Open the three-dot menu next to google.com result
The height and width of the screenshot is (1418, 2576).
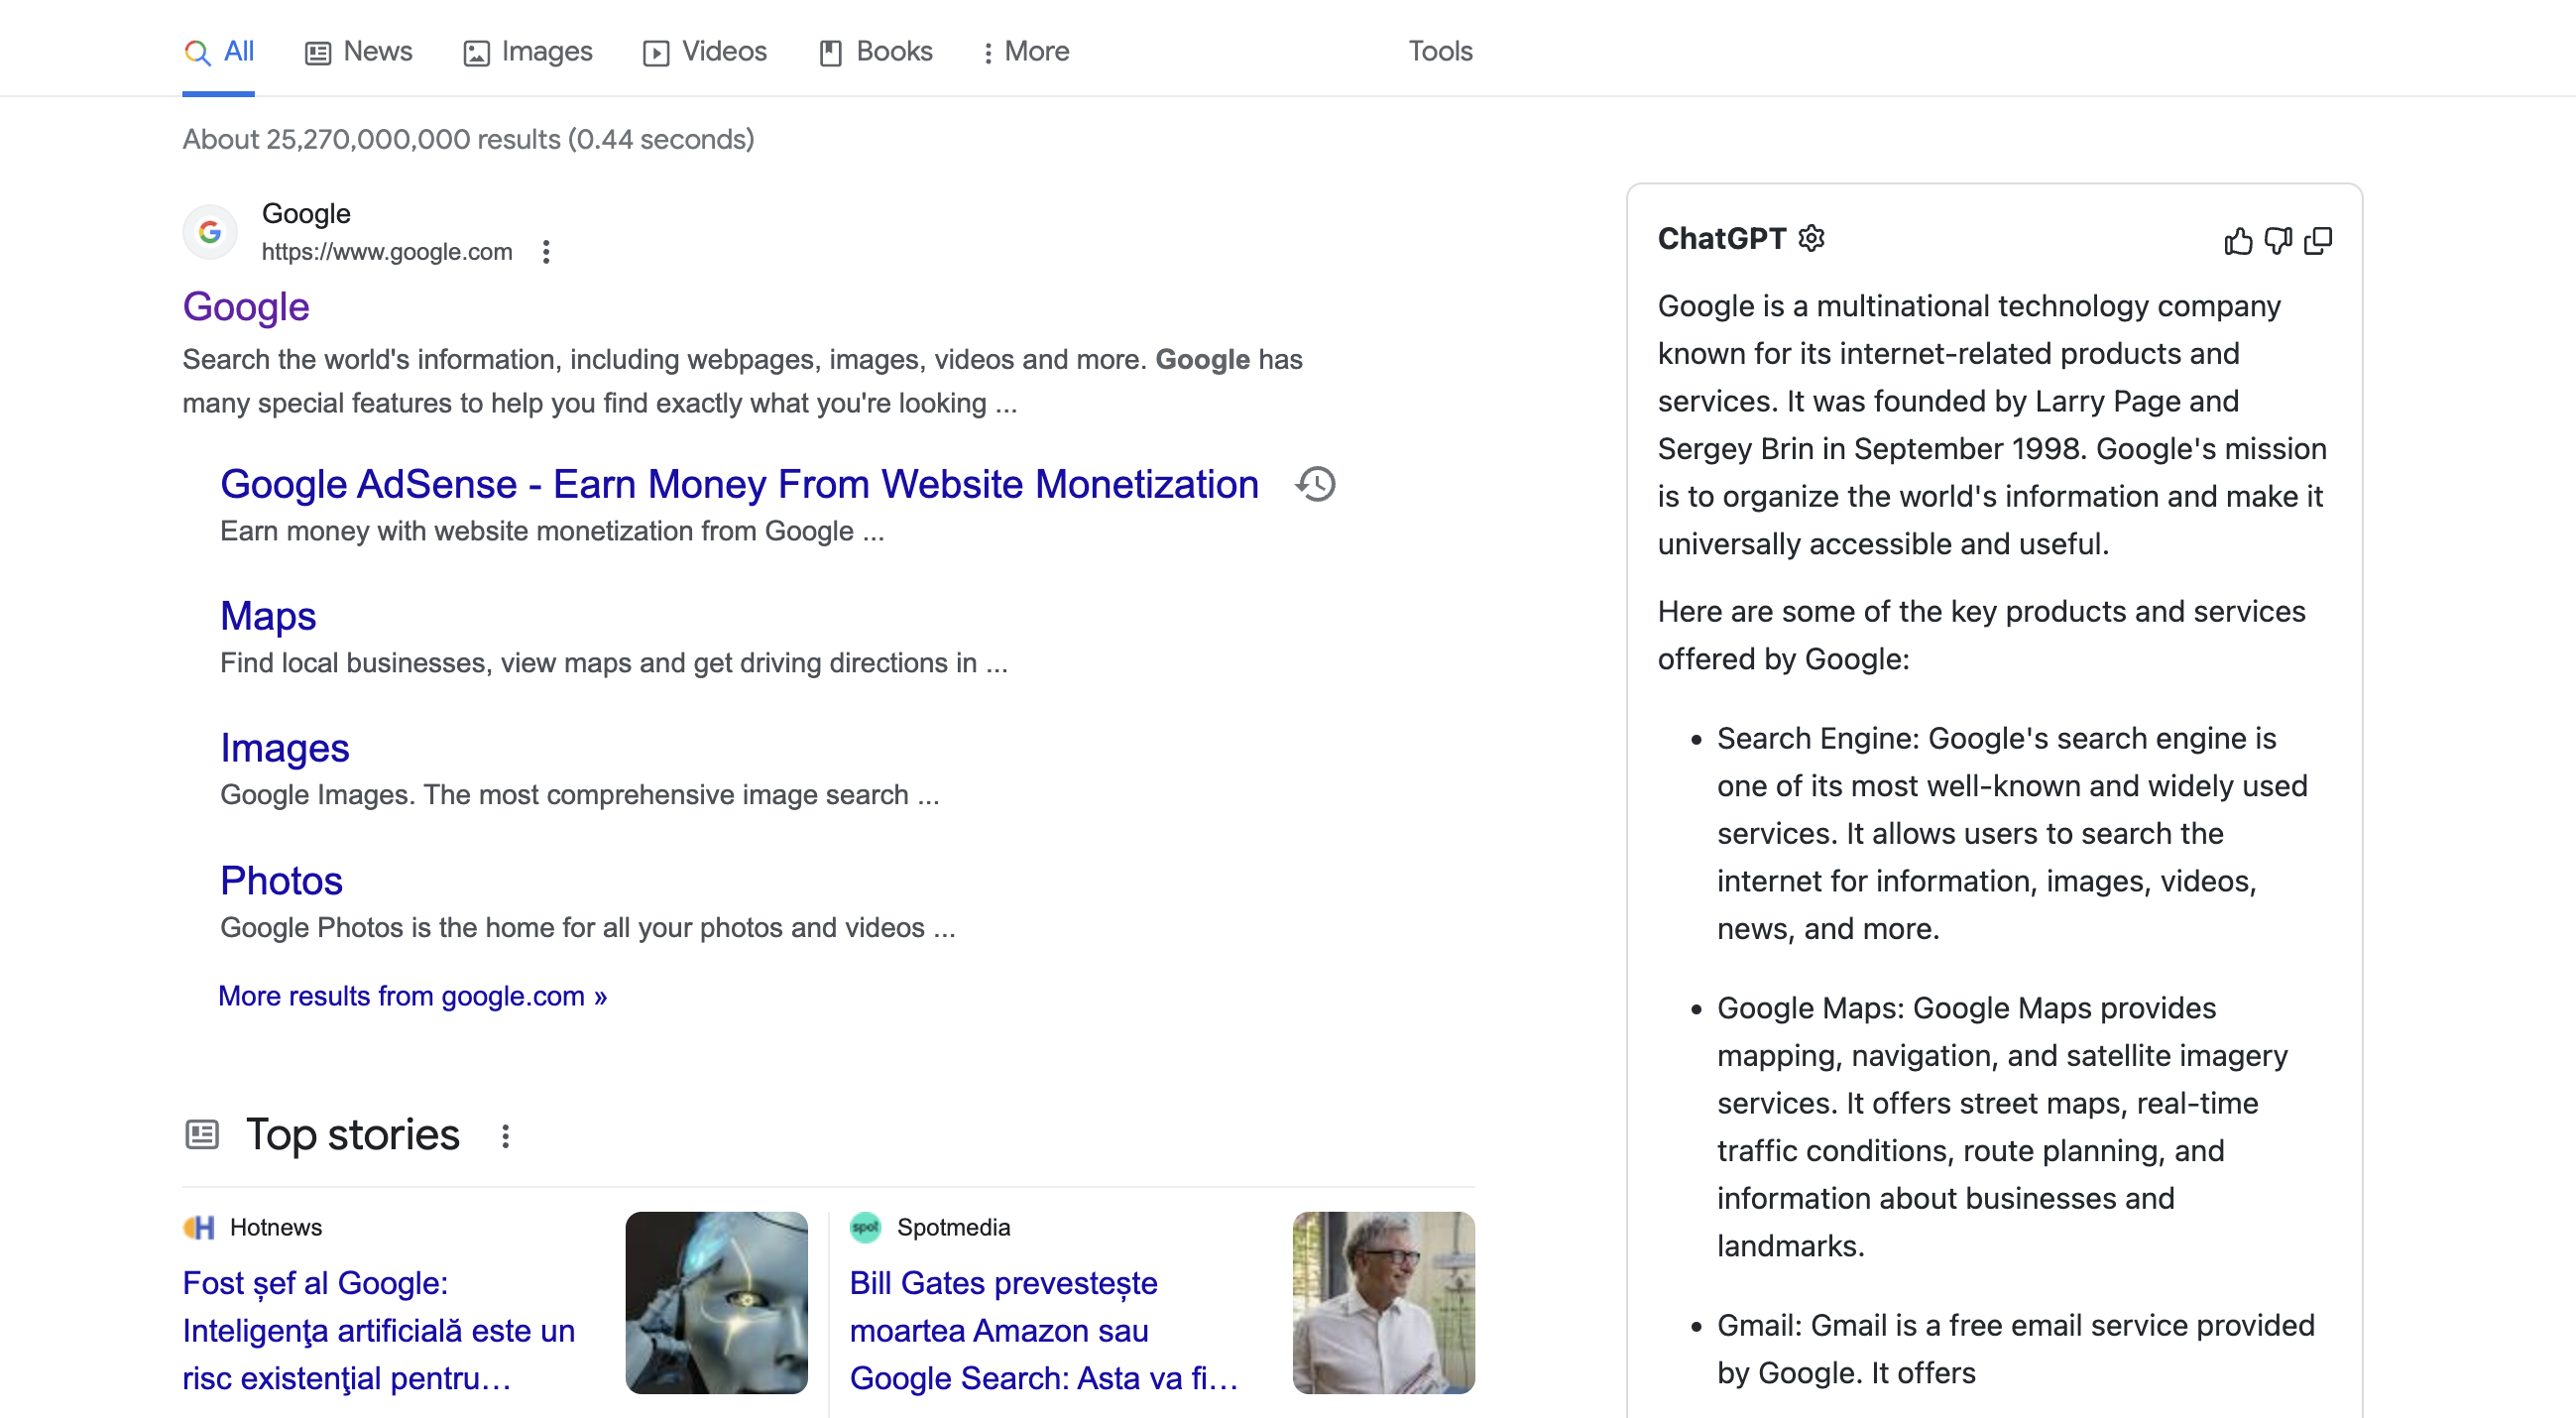pos(544,252)
